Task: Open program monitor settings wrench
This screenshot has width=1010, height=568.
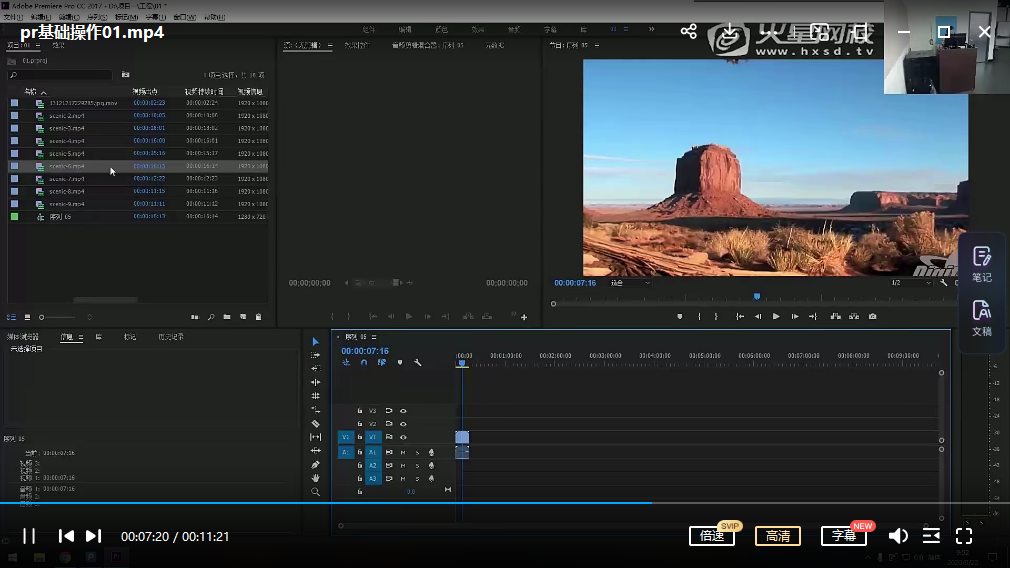Action: point(944,283)
